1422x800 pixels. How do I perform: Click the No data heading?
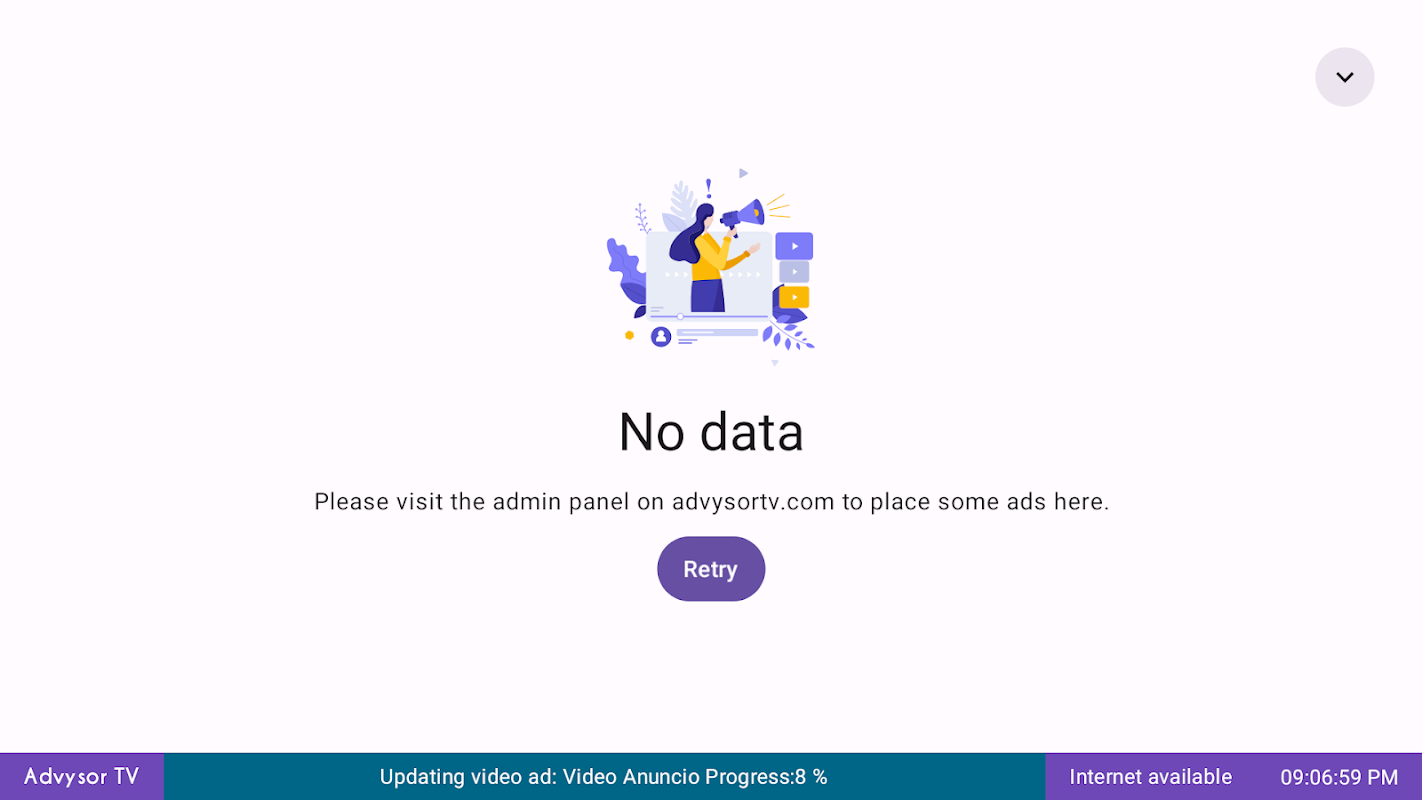point(711,432)
